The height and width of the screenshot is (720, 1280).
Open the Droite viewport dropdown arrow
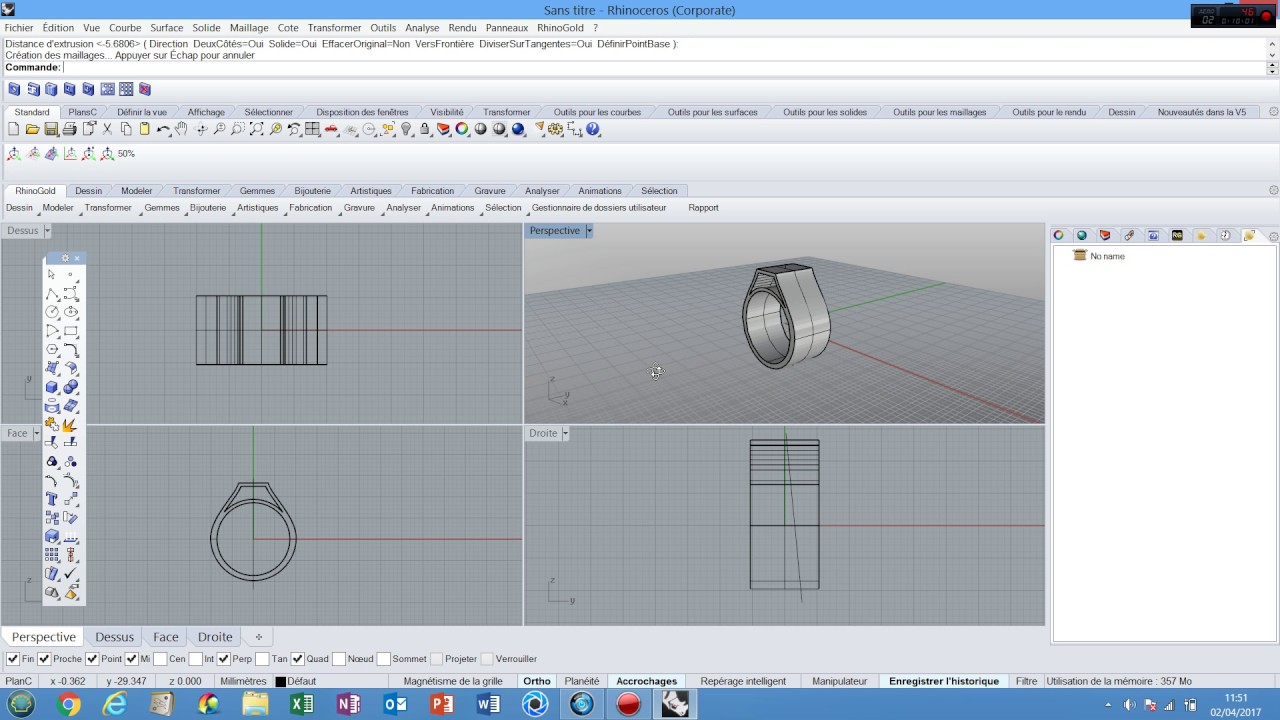(x=565, y=434)
